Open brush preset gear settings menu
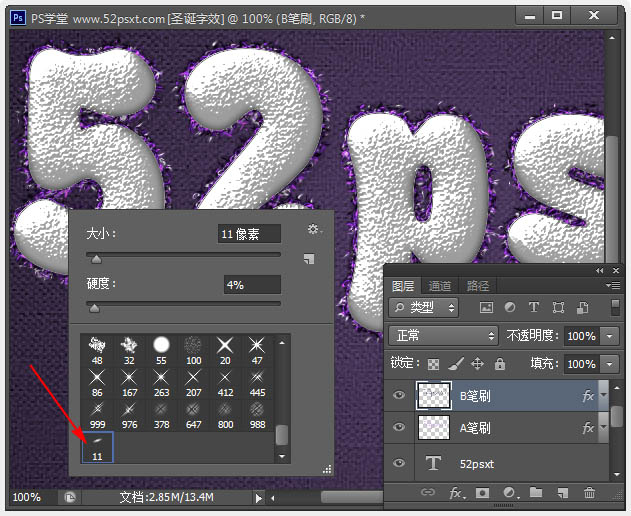 [x=314, y=231]
